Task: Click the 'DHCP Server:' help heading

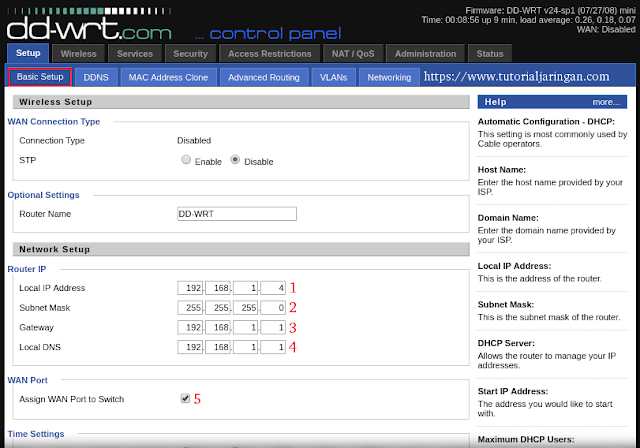Action: tap(506, 343)
